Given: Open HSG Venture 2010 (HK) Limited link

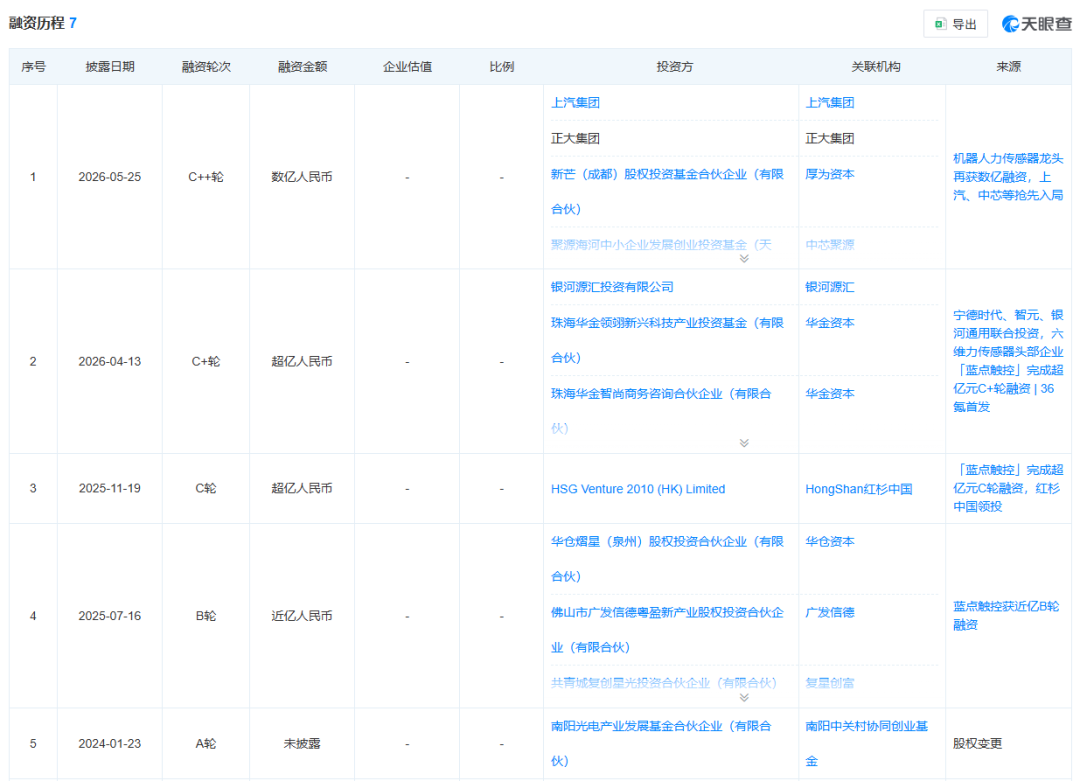Looking at the screenshot, I should click(638, 489).
